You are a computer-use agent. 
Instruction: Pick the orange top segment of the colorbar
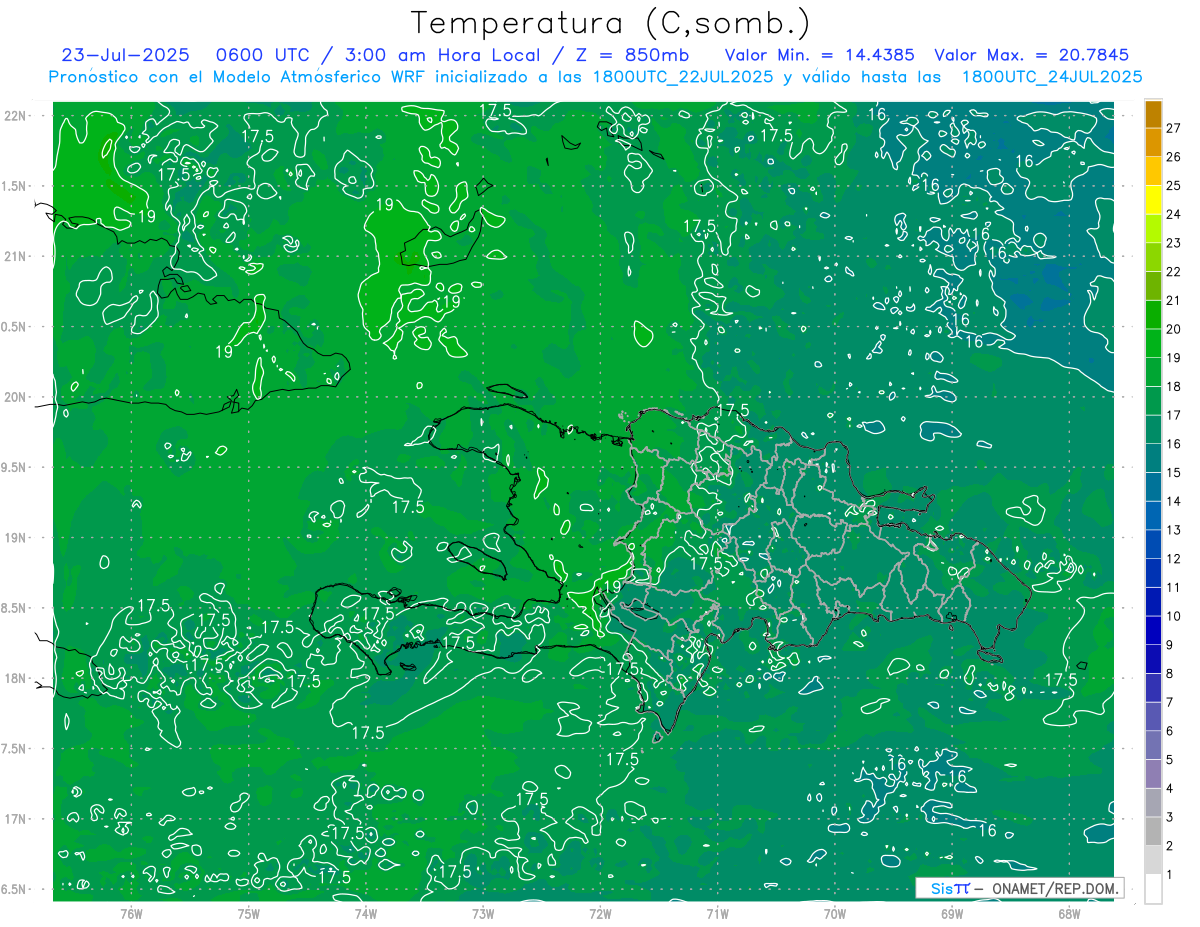tap(1153, 114)
